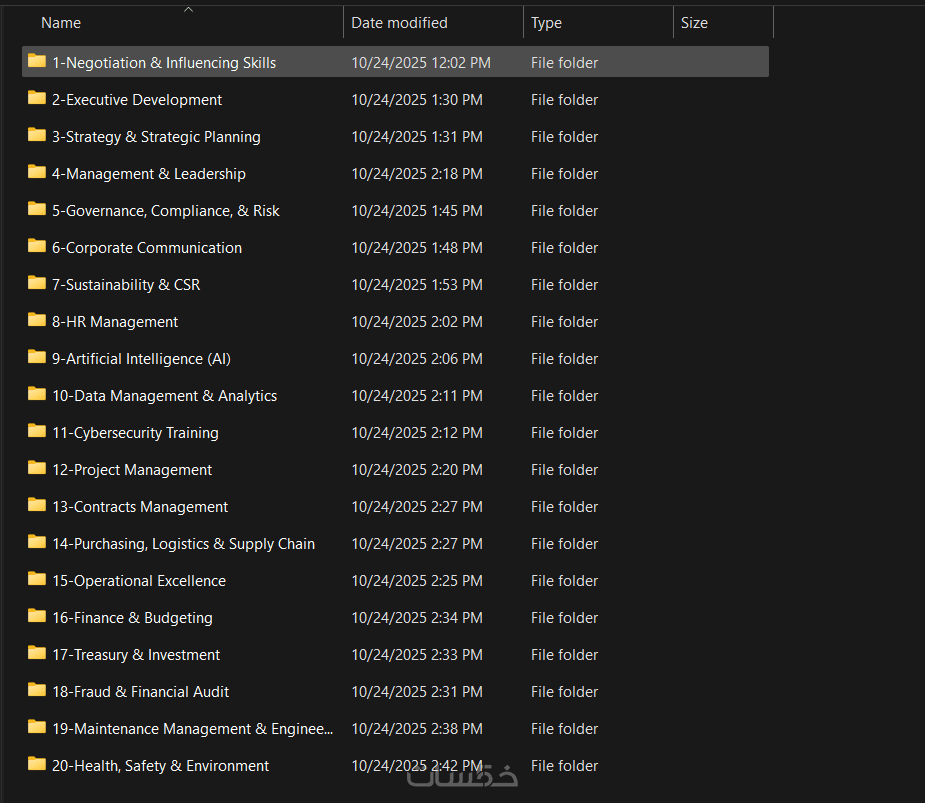
Task: Click folder icon beside 5-Governance, Compliance, & Risk
Action: [x=37, y=210]
